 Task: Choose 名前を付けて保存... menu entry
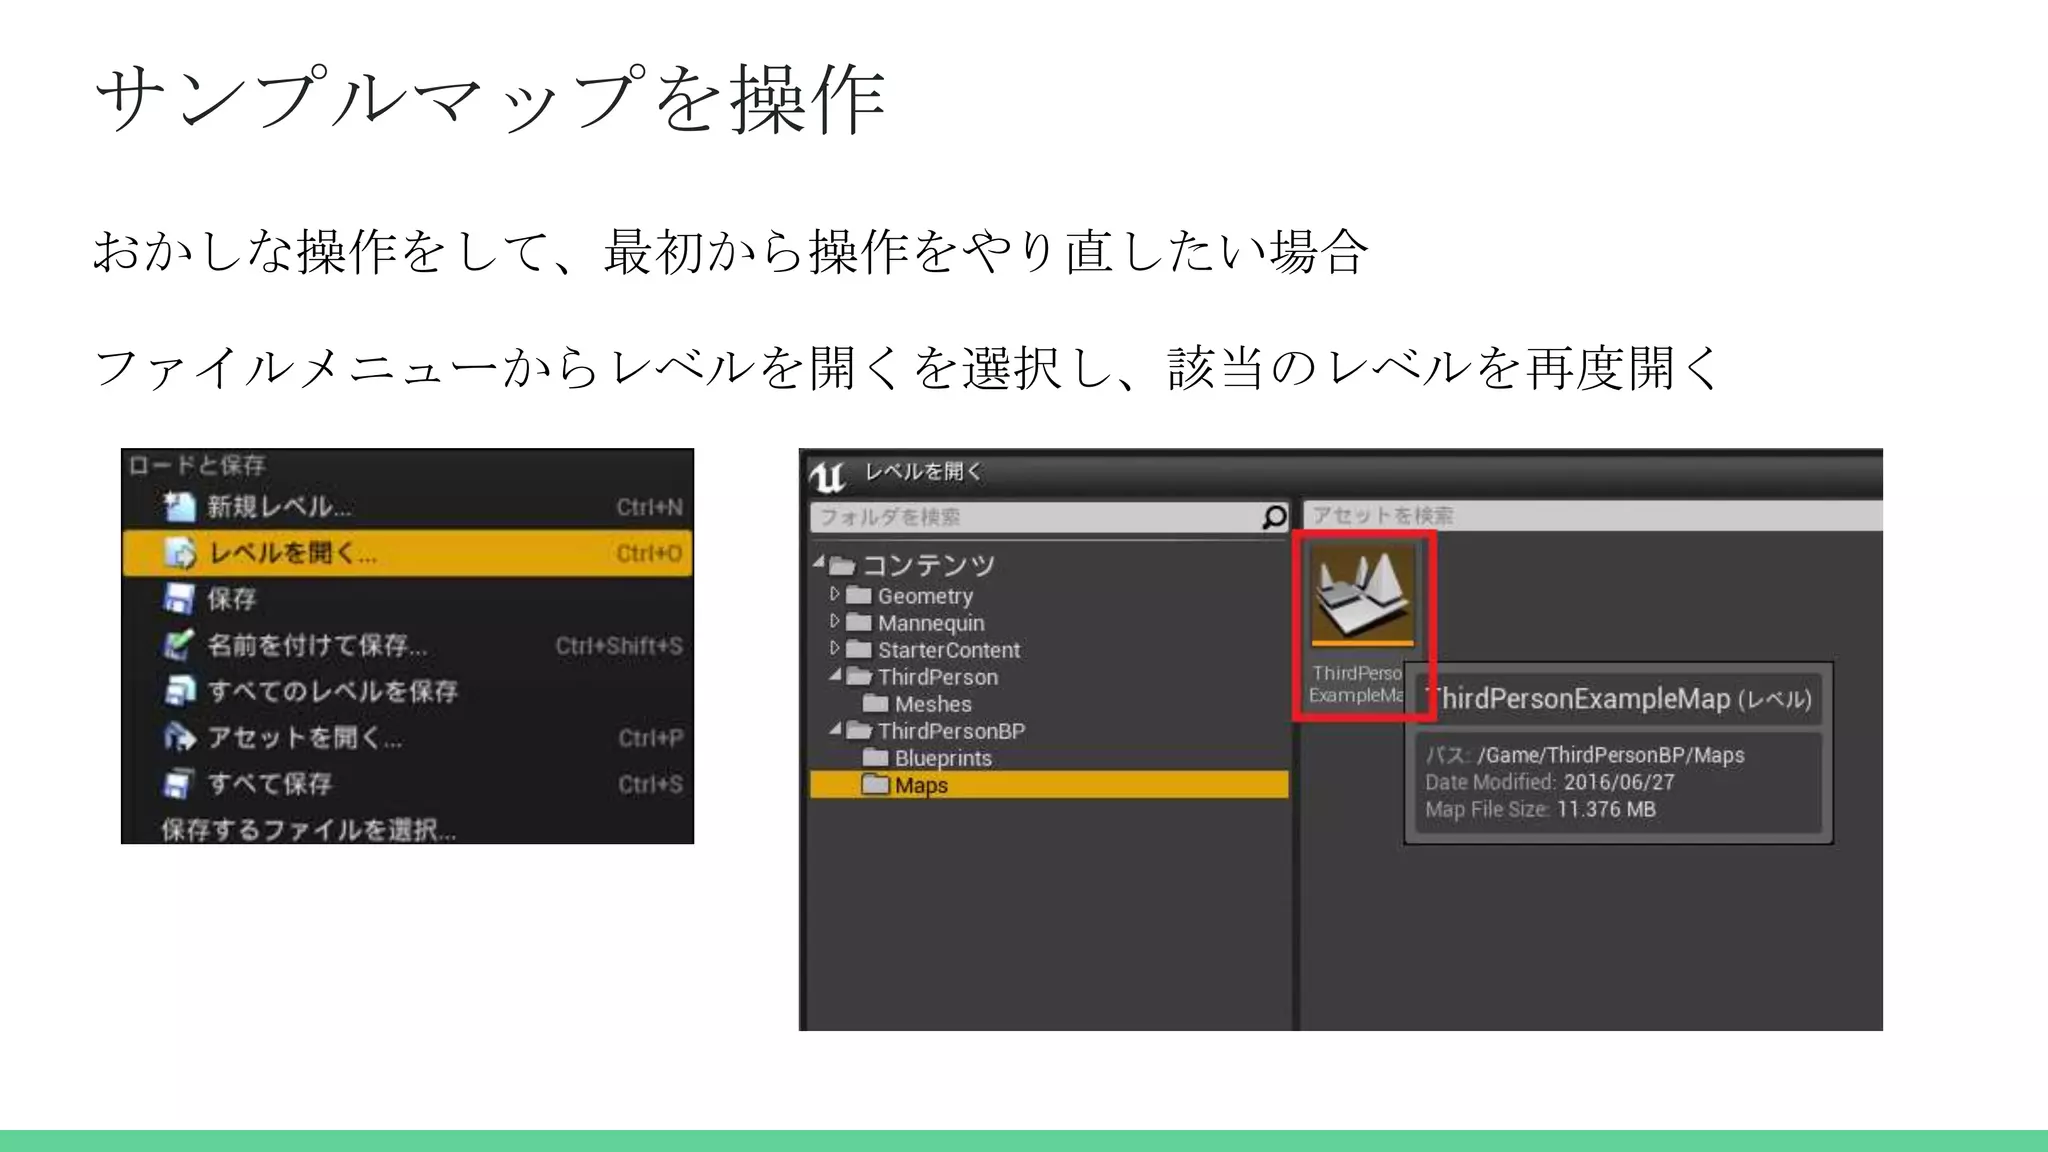tap(407, 645)
